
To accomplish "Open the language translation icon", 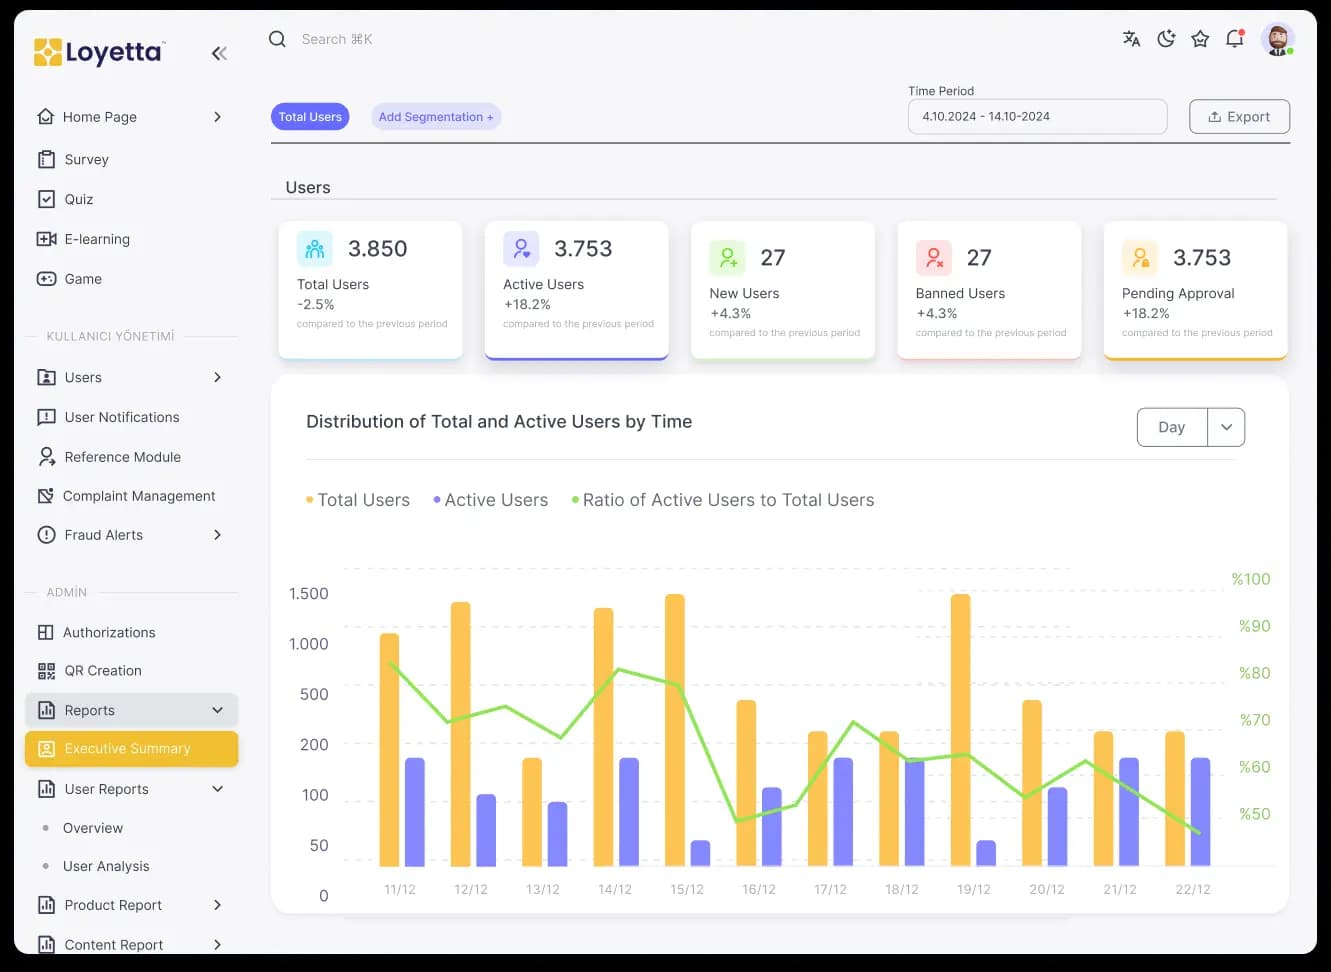I will click(1131, 38).
